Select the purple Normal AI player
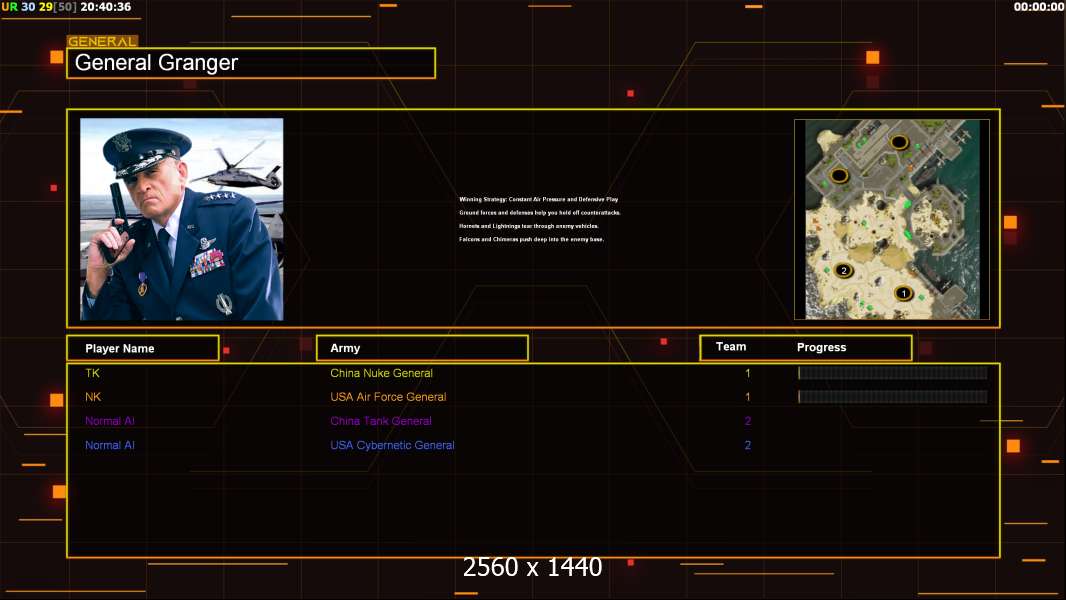 click(109, 421)
